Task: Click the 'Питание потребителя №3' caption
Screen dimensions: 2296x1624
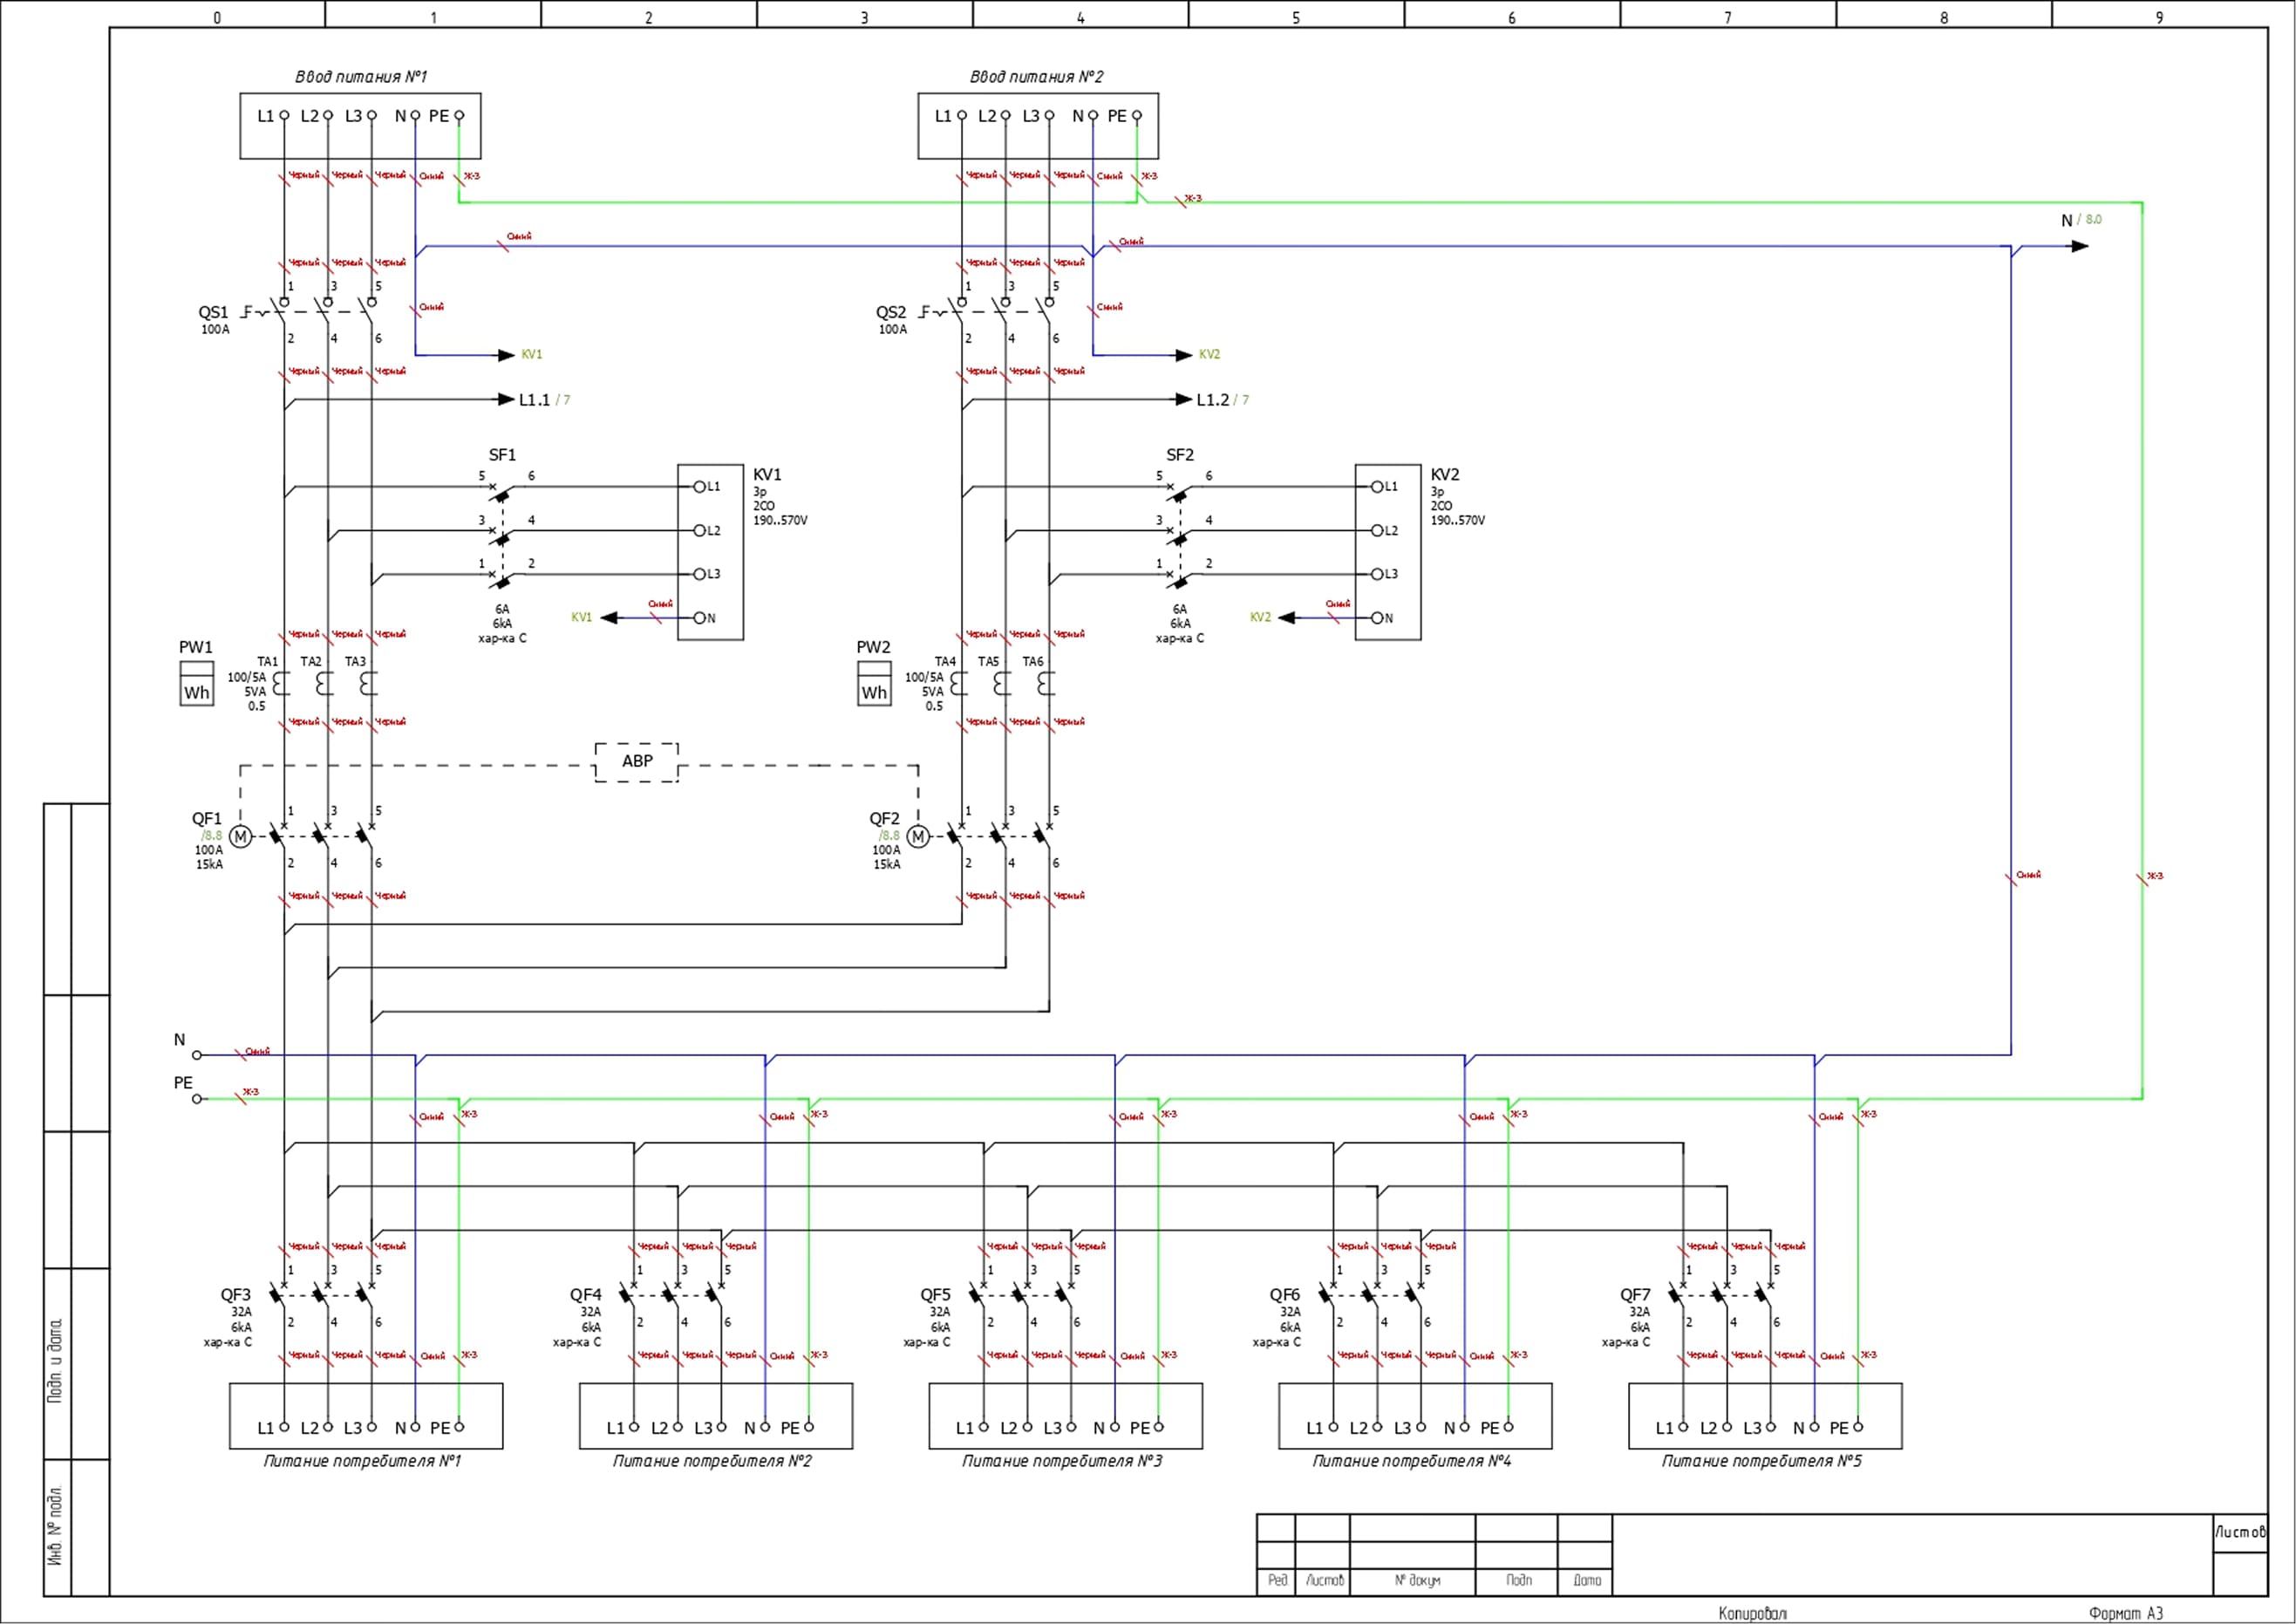Action: (1062, 1461)
